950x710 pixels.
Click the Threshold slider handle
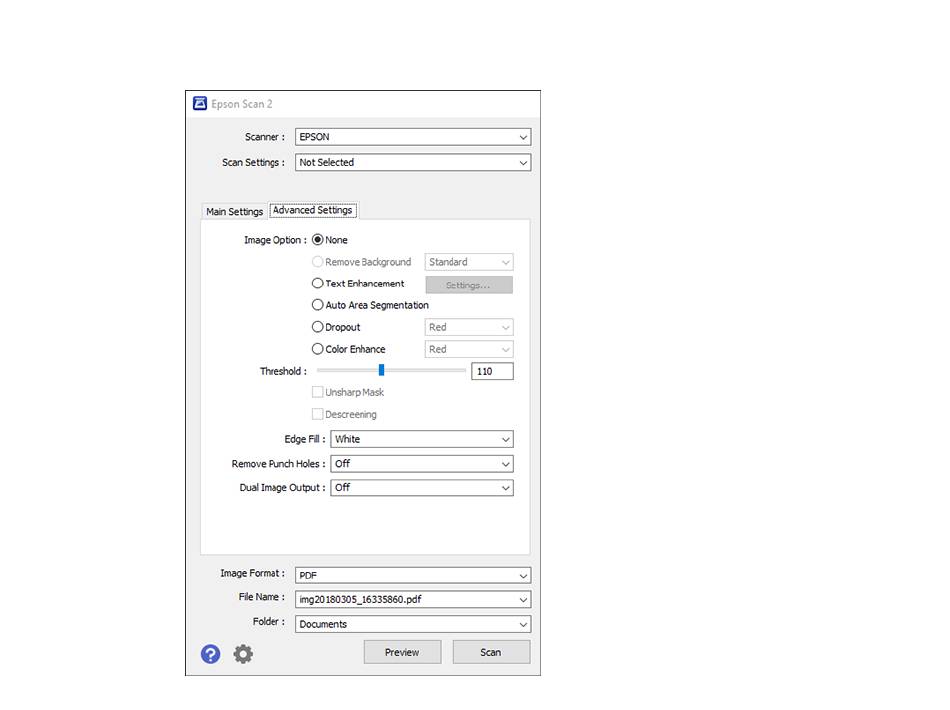coord(381,370)
